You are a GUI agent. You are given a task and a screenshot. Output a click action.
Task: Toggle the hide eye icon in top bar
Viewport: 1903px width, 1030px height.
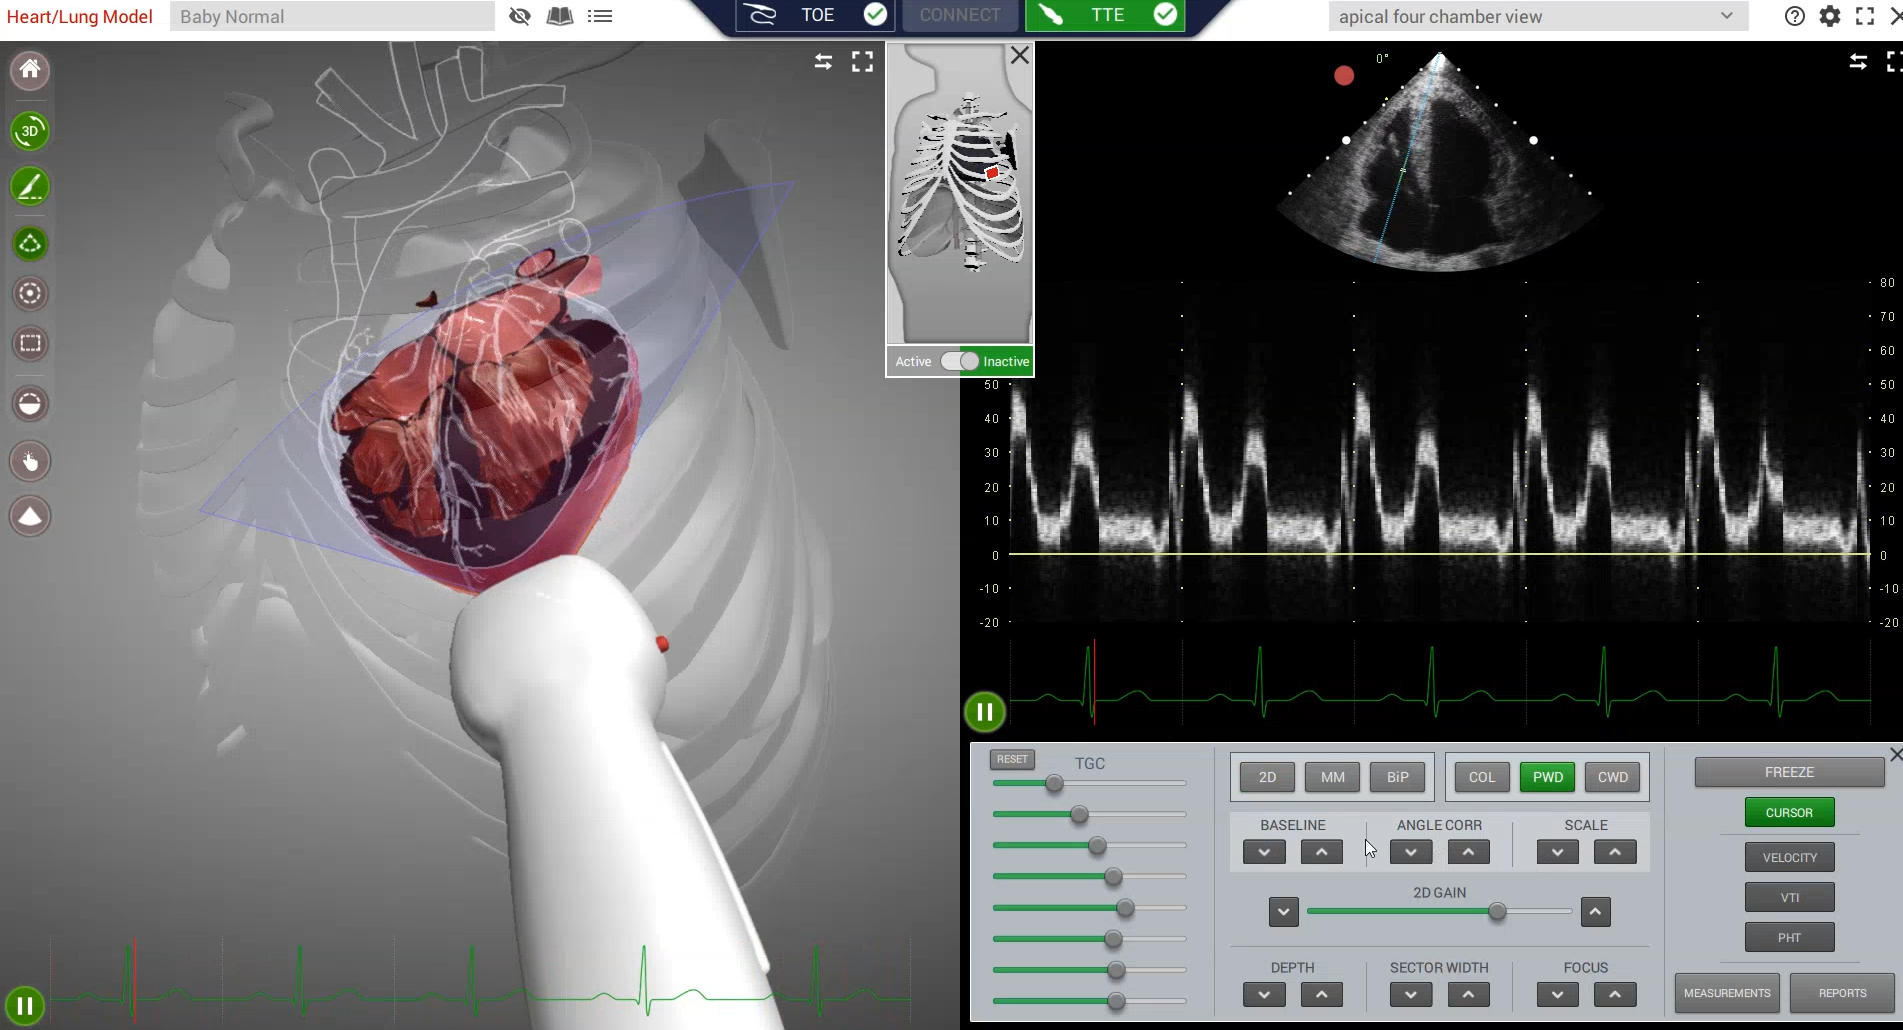pyautogui.click(x=519, y=16)
